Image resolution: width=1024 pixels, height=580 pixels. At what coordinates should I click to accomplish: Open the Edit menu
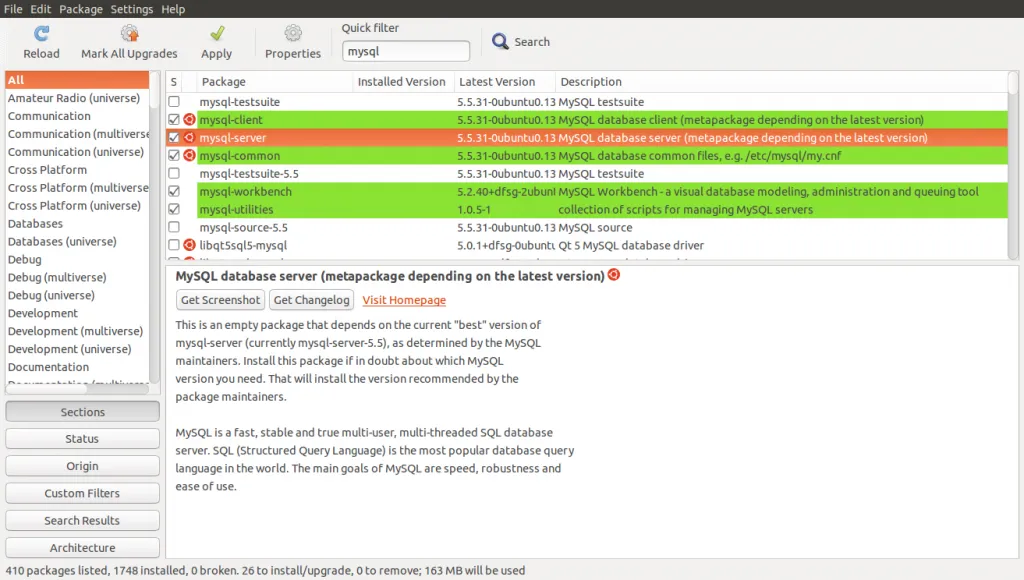[40, 9]
